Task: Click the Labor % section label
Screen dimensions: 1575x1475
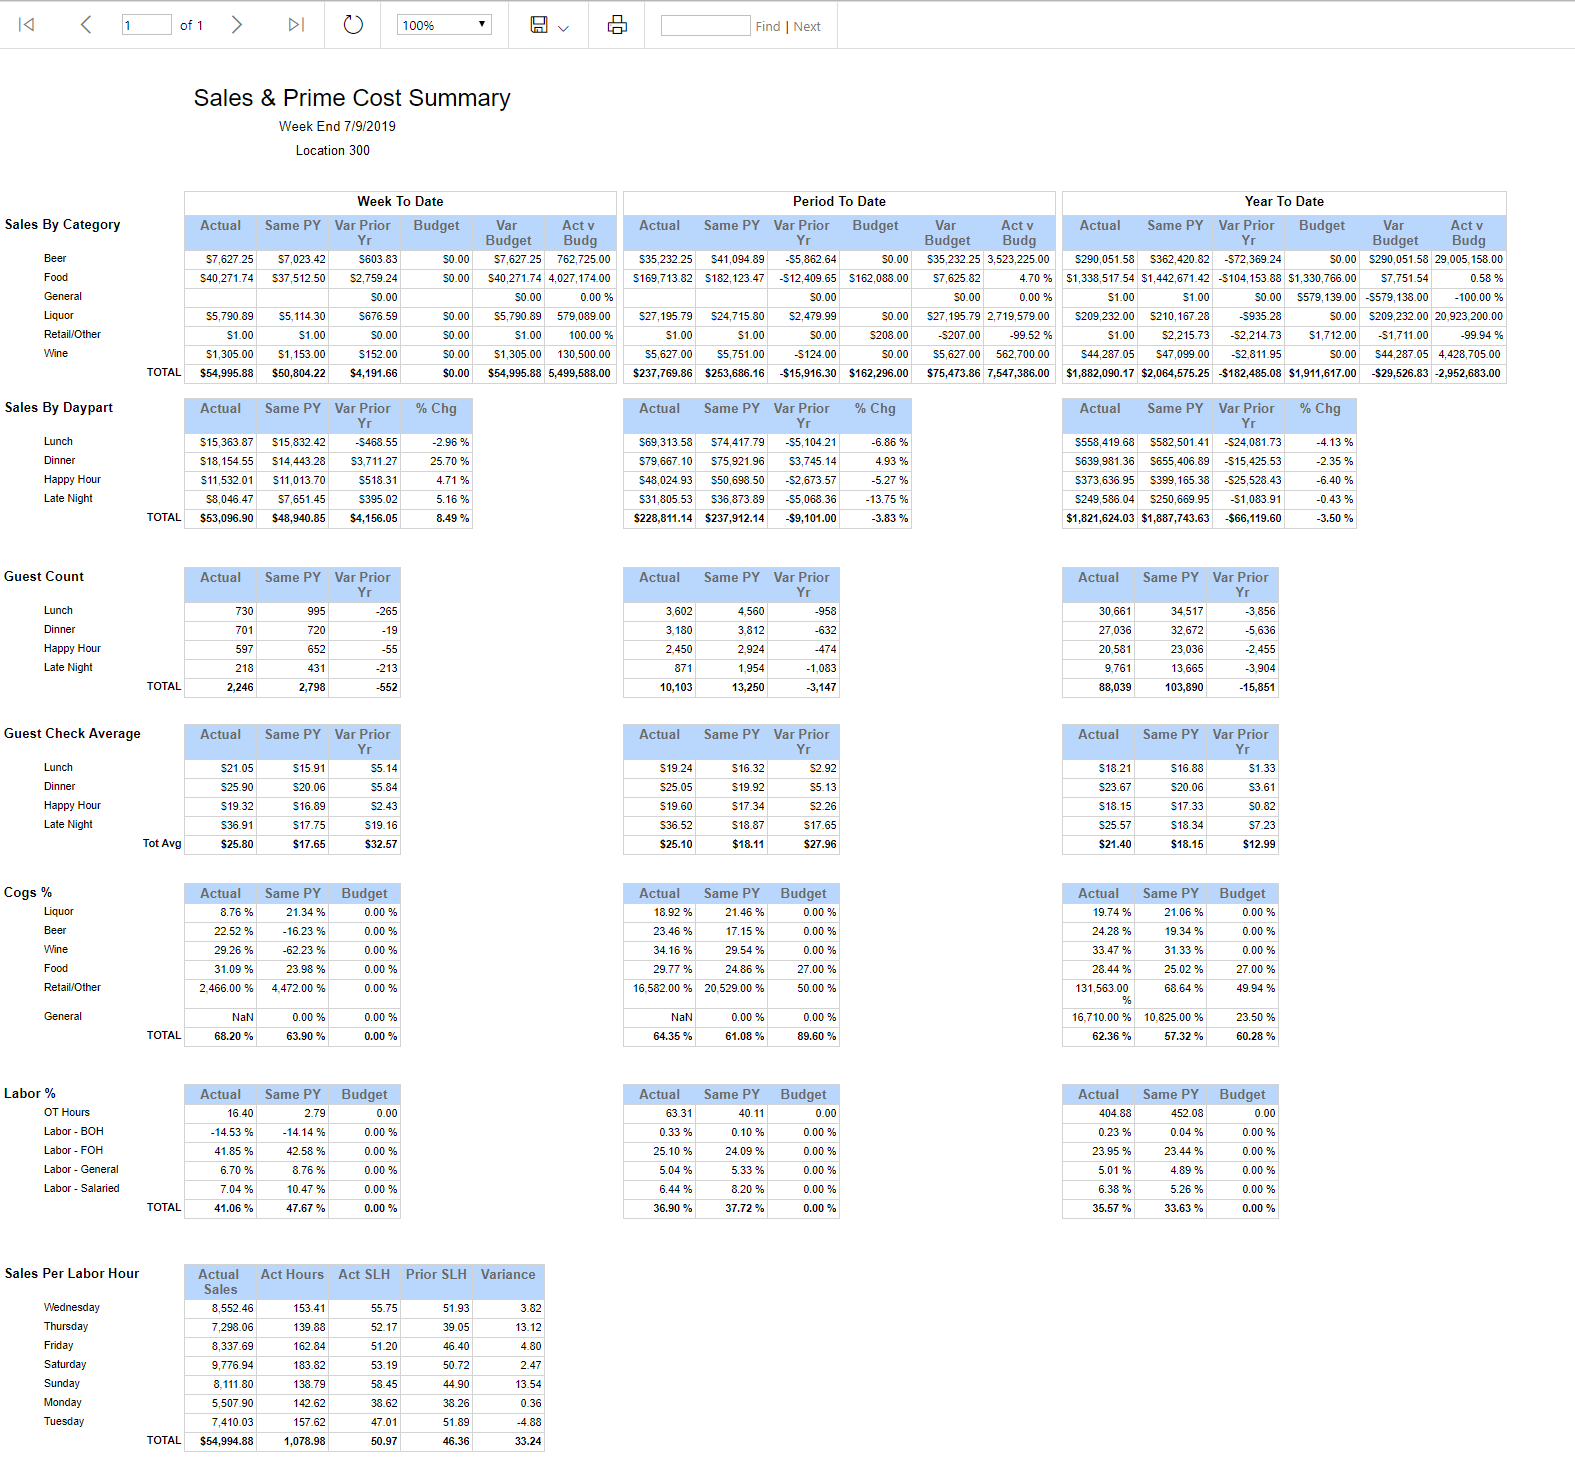Action: coord(30,1093)
